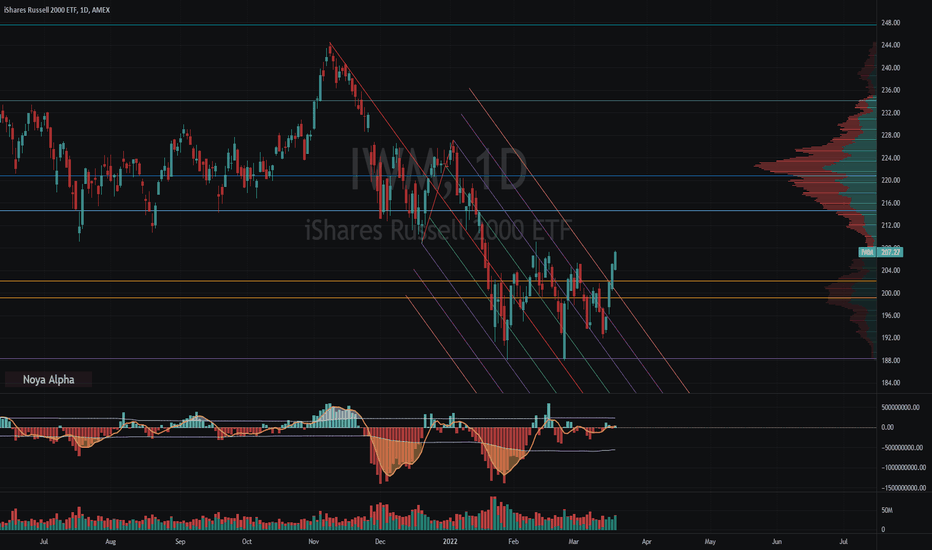Click the 228.00 price axis label
The image size is (932, 550).
click(890, 136)
